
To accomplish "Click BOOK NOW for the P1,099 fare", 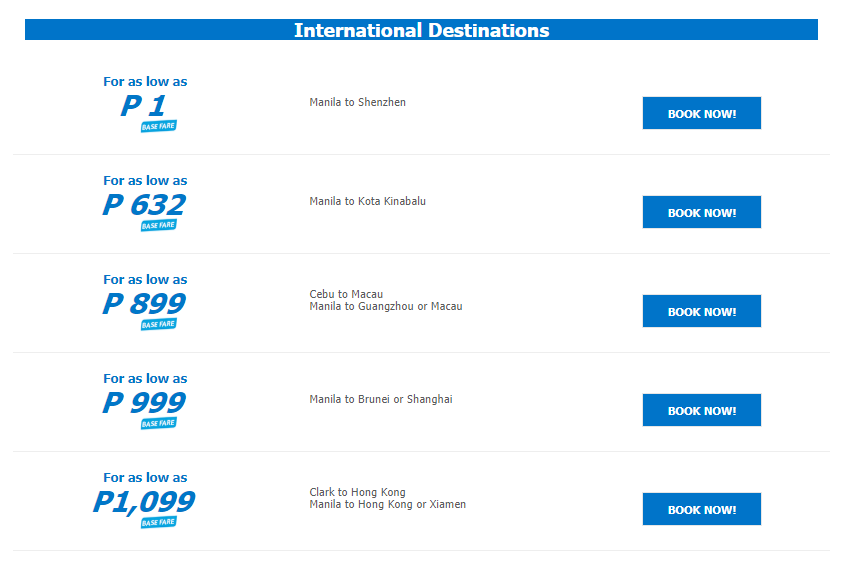I will pyautogui.click(x=701, y=509).
